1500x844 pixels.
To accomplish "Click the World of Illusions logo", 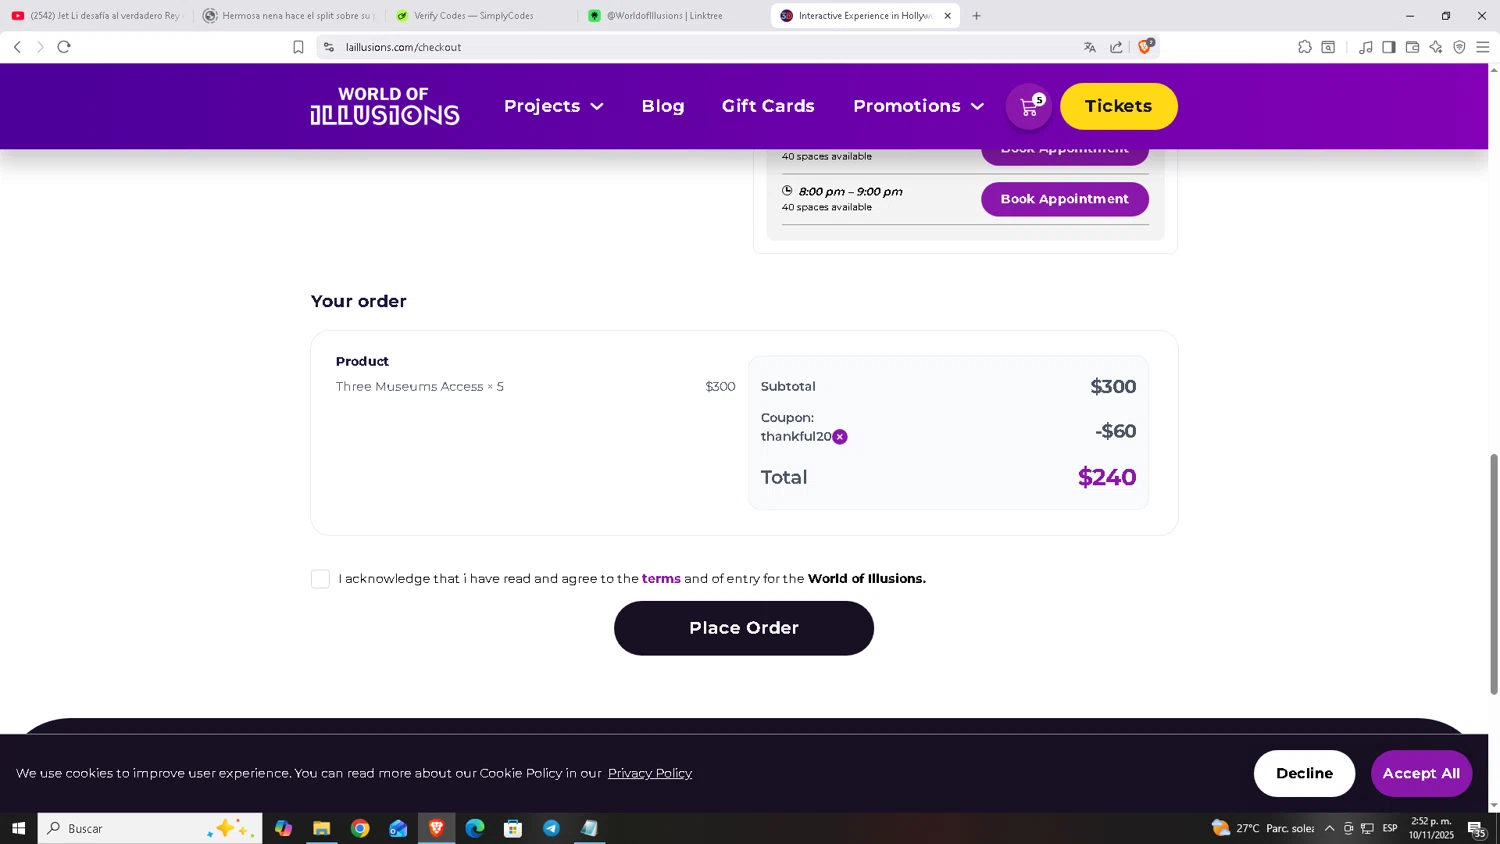I will [x=385, y=106].
